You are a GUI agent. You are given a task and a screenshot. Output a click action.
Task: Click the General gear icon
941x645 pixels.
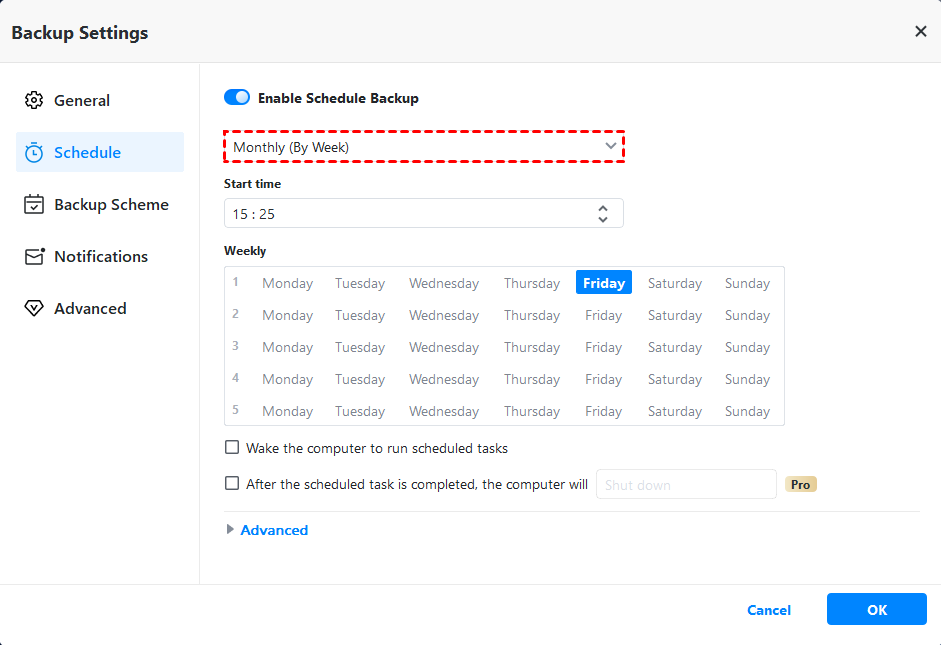tap(34, 101)
